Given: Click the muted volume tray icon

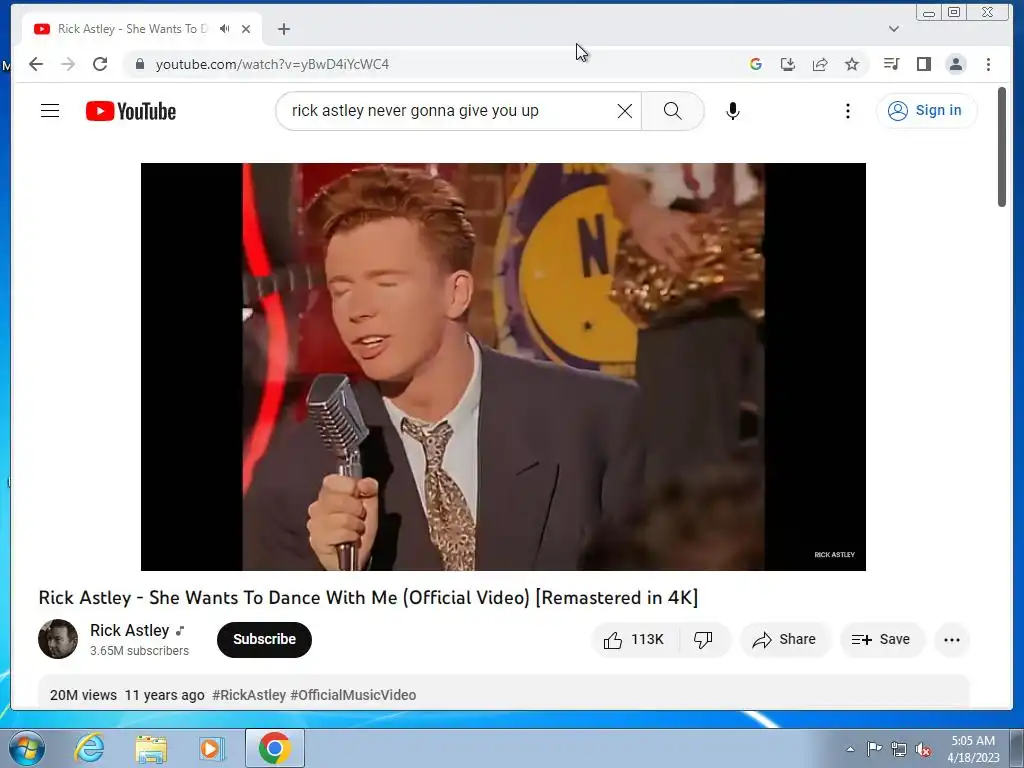Looking at the screenshot, I should (x=923, y=749).
